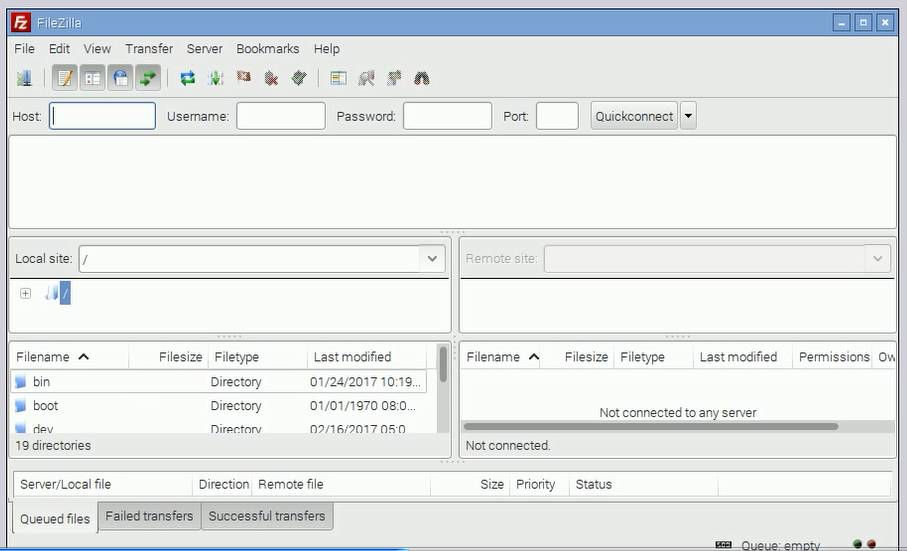Sort local list by Filesize header

168,357
